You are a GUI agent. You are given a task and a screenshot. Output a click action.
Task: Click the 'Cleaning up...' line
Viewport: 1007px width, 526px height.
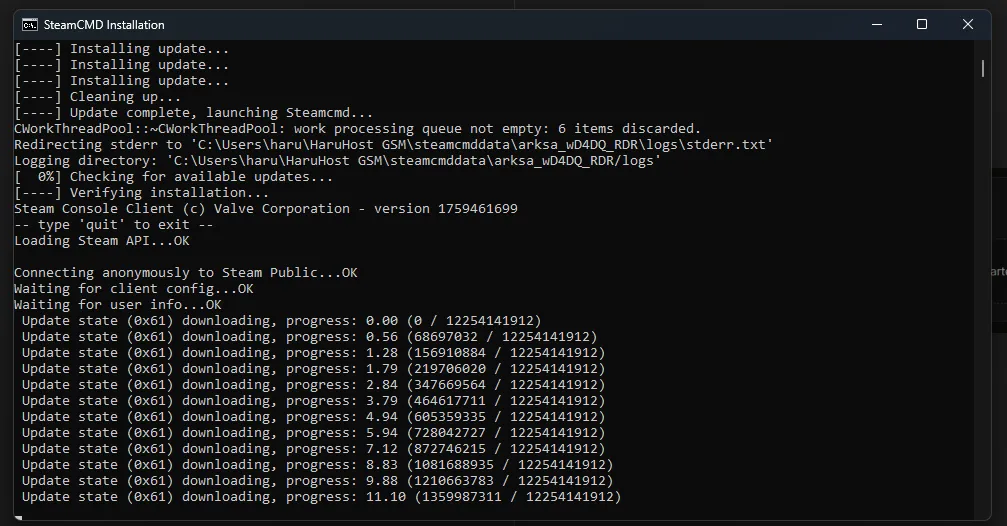click(x=98, y=97)
